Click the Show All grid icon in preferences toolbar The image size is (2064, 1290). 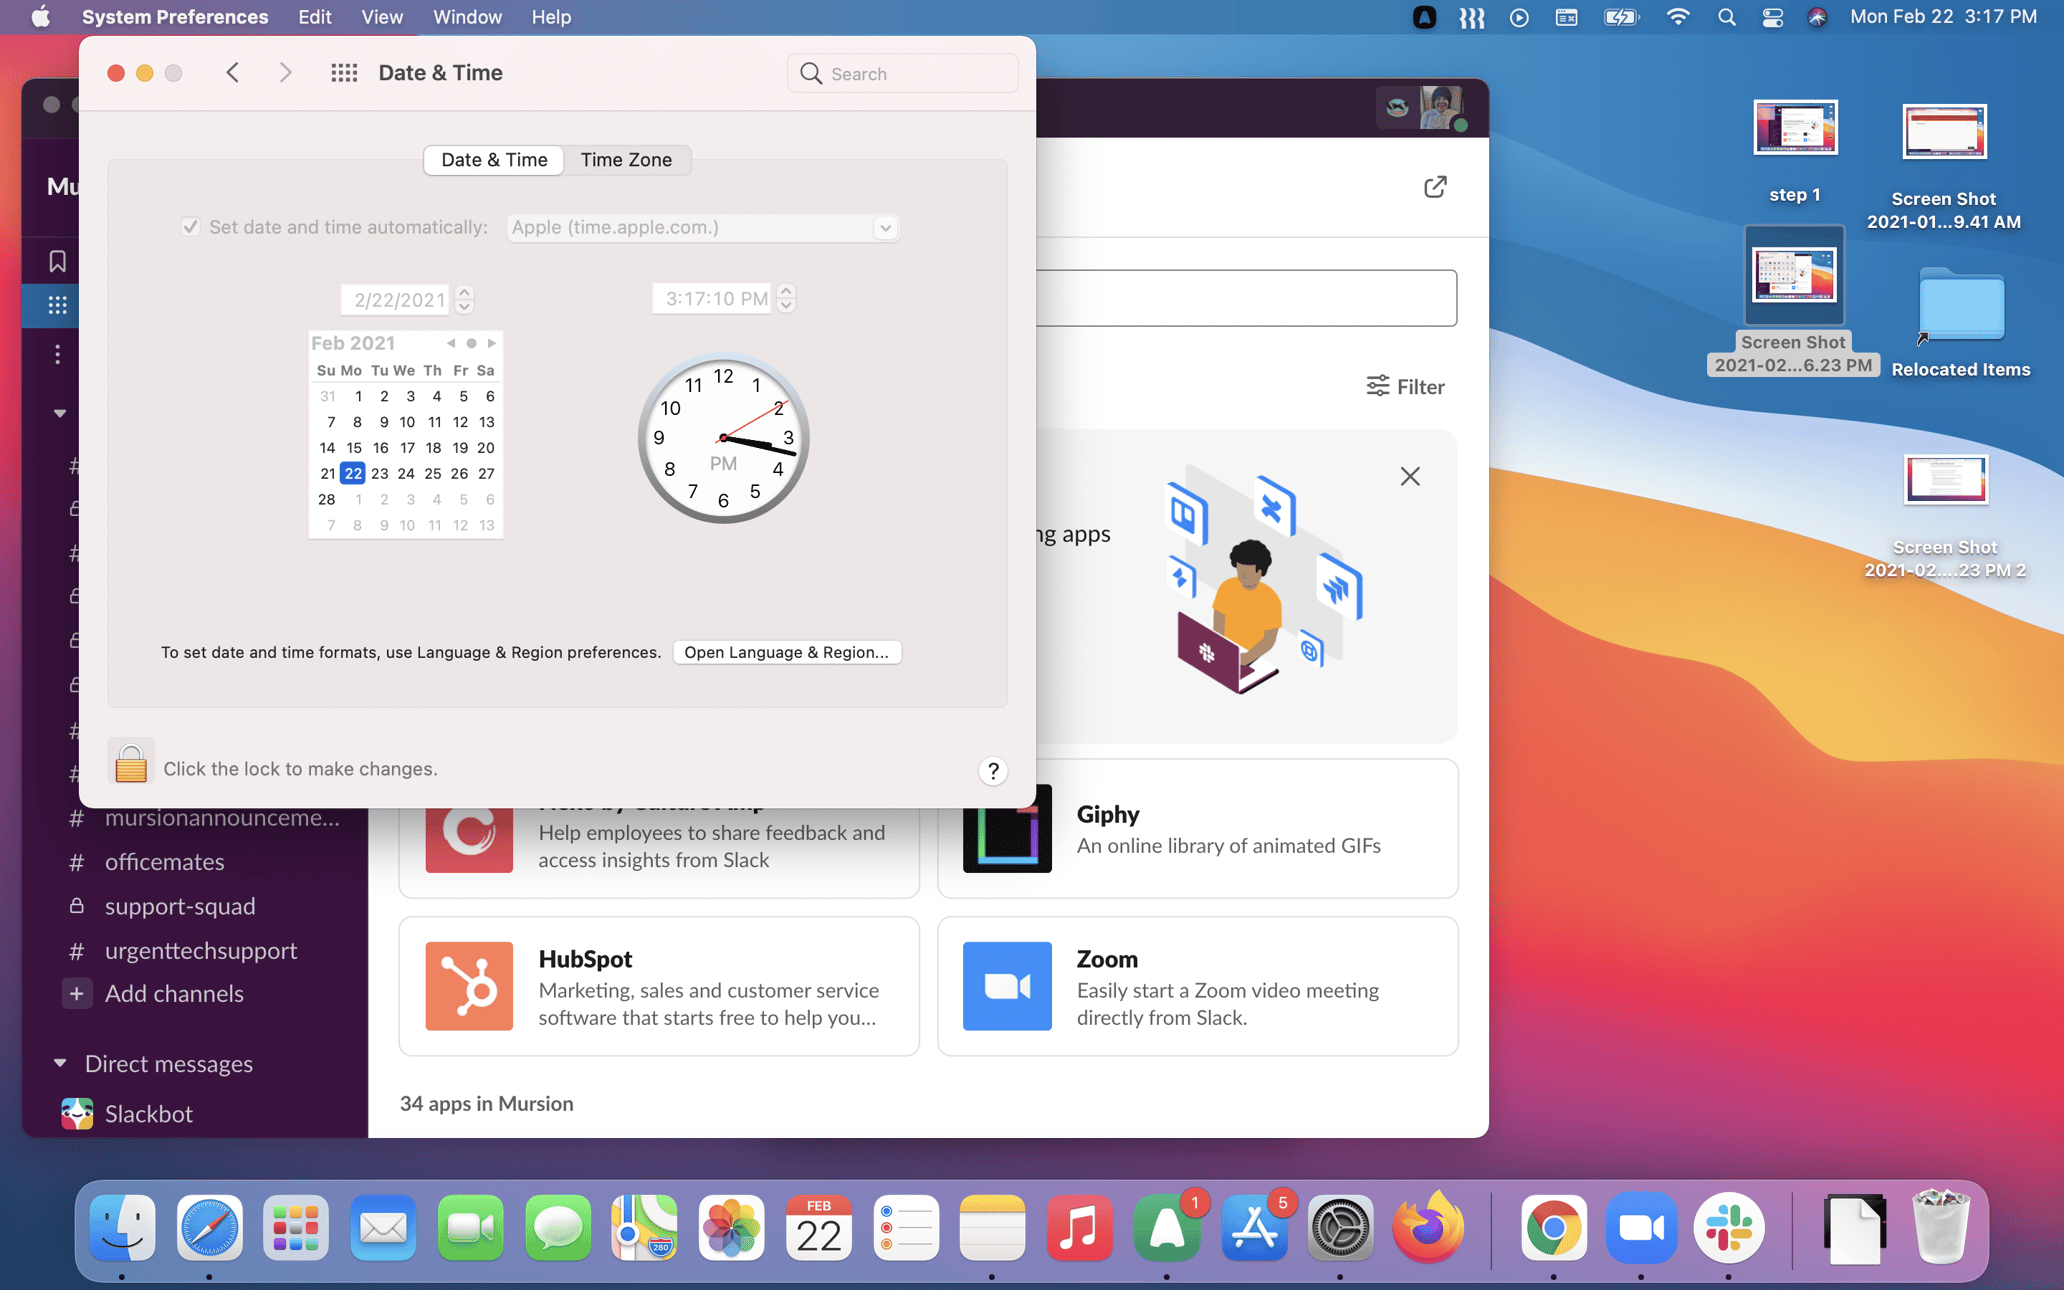344,73
